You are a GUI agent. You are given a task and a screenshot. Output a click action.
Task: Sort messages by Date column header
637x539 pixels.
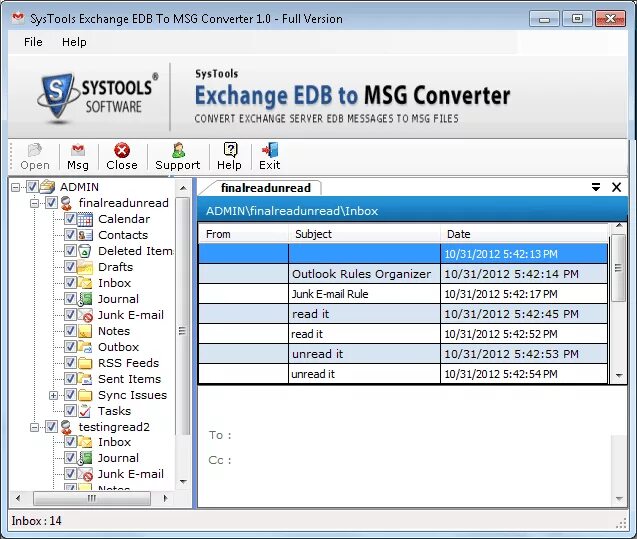tap(524, 234)
